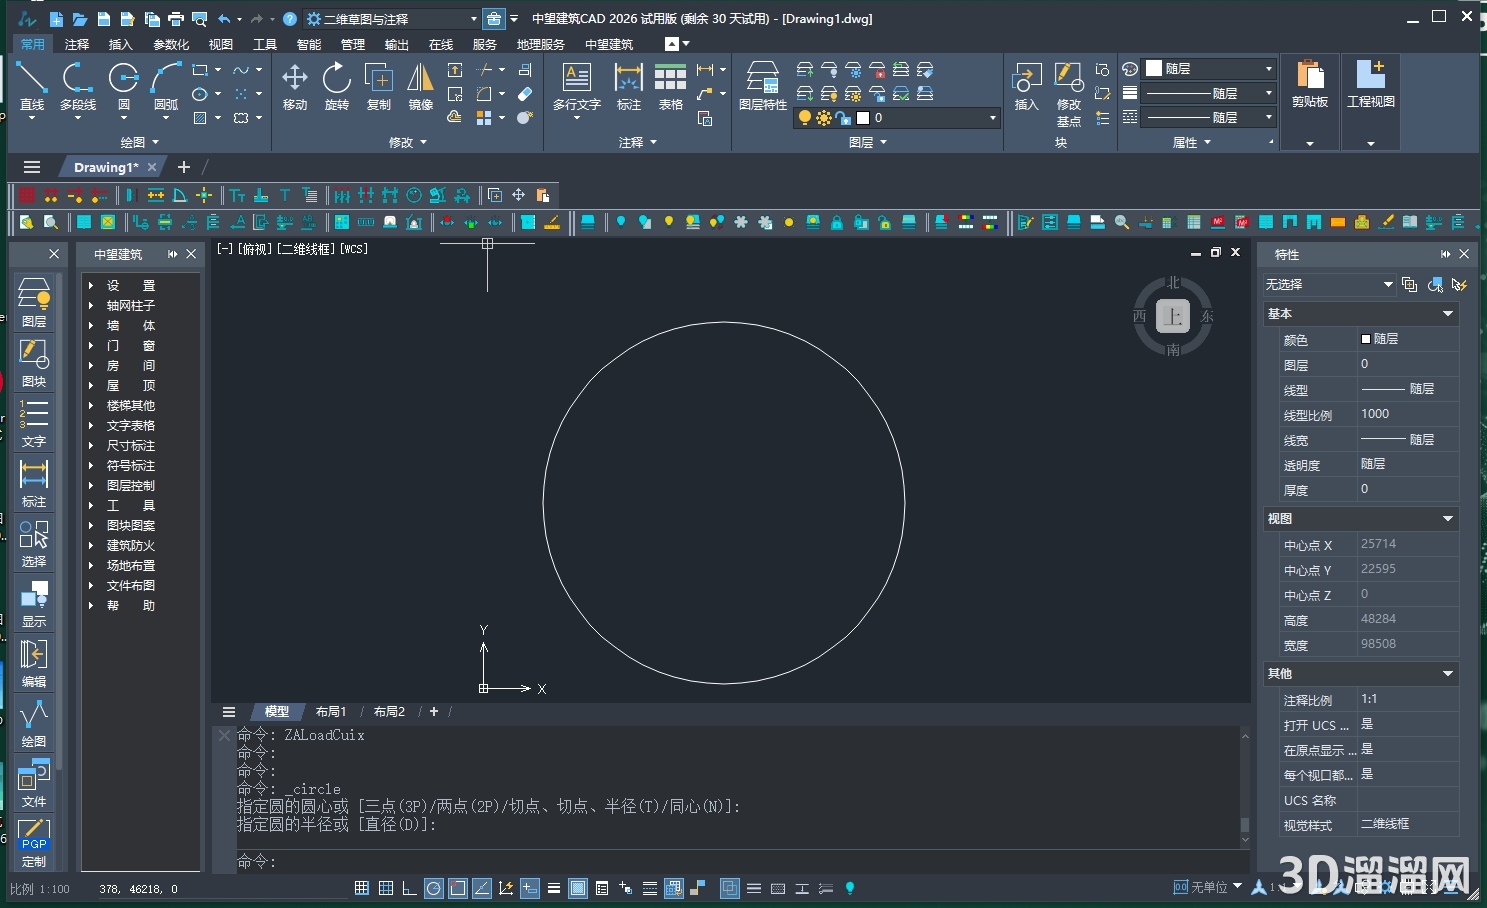This screenshot has height=908, width=1487.
Task: Activate the 移动 move tool
Action: (x=295, y=86)
